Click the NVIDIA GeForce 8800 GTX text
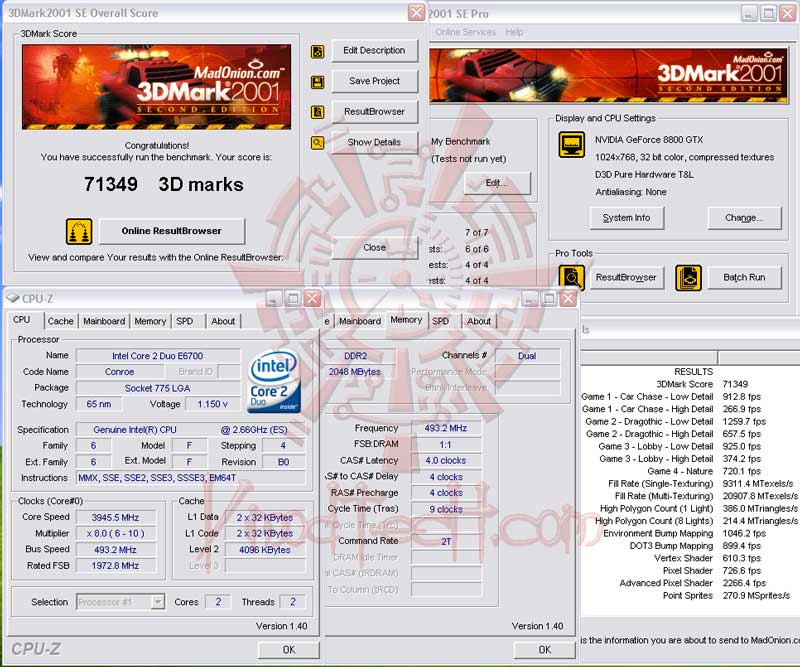Viewport: 800px width, 667px height. pyautogui.click(x=648, y=140)
